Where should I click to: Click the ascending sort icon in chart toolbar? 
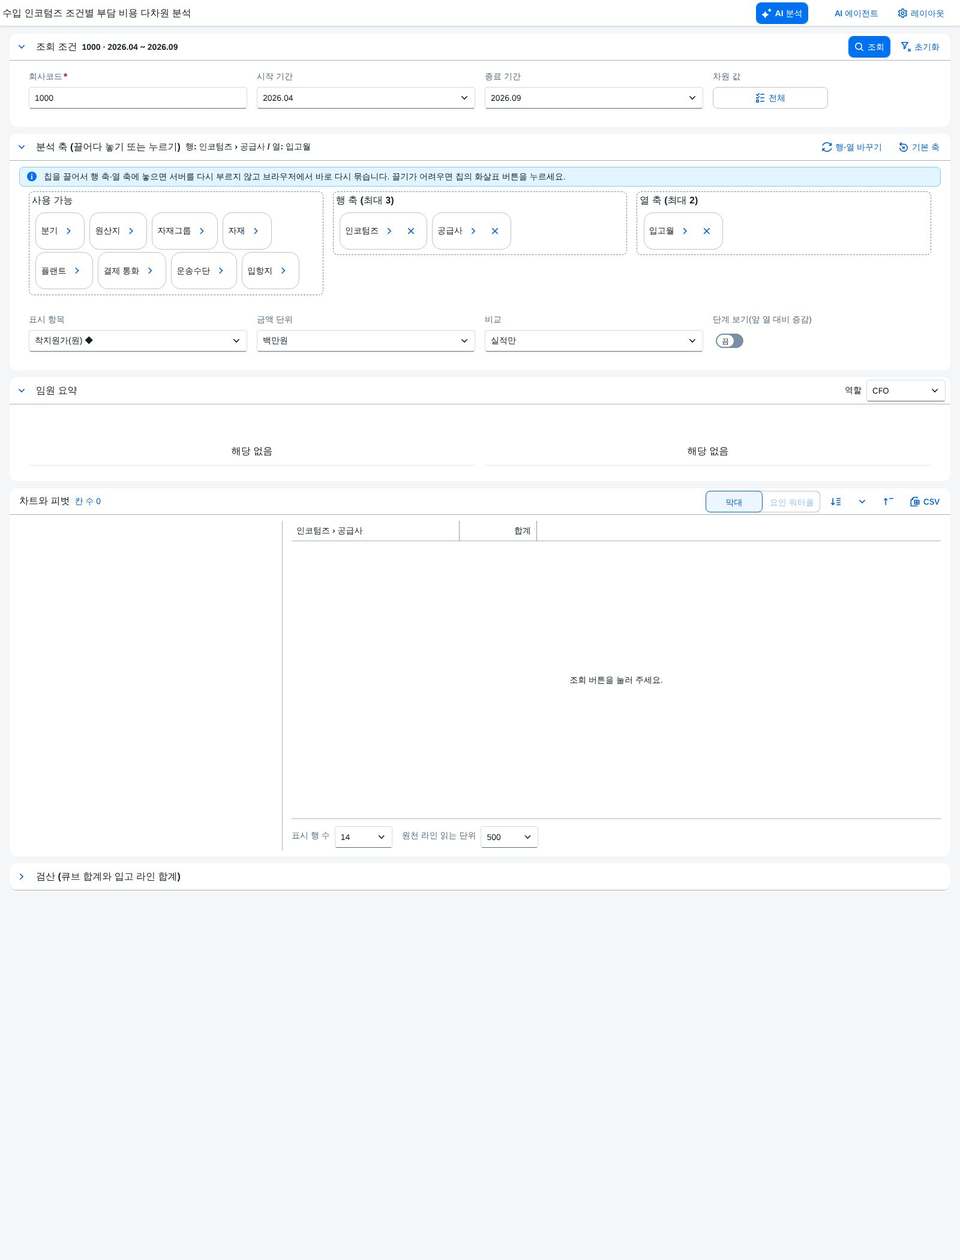[888, 502]
